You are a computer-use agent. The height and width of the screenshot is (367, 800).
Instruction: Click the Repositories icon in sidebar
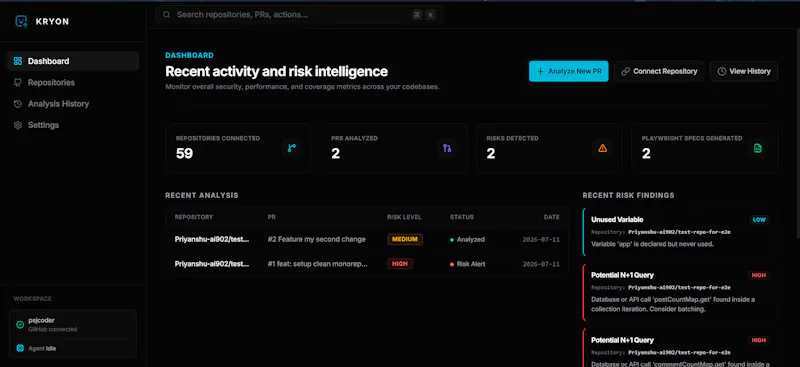pos(18,83)
